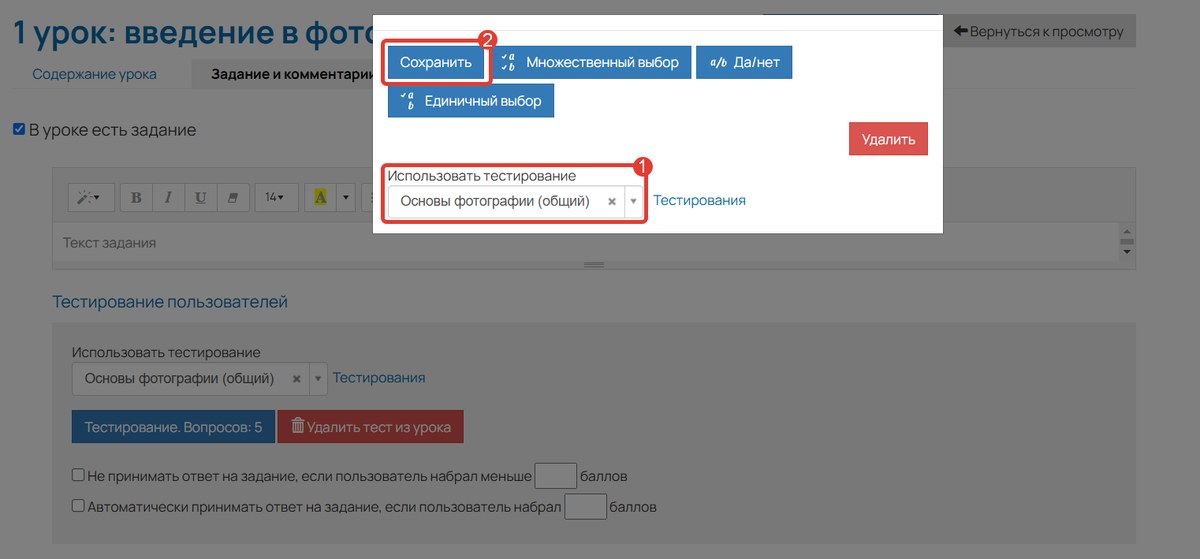This screenshot has width=1200, height=559.
Task: Open the font size 14 dropdown
Action: 274,197
